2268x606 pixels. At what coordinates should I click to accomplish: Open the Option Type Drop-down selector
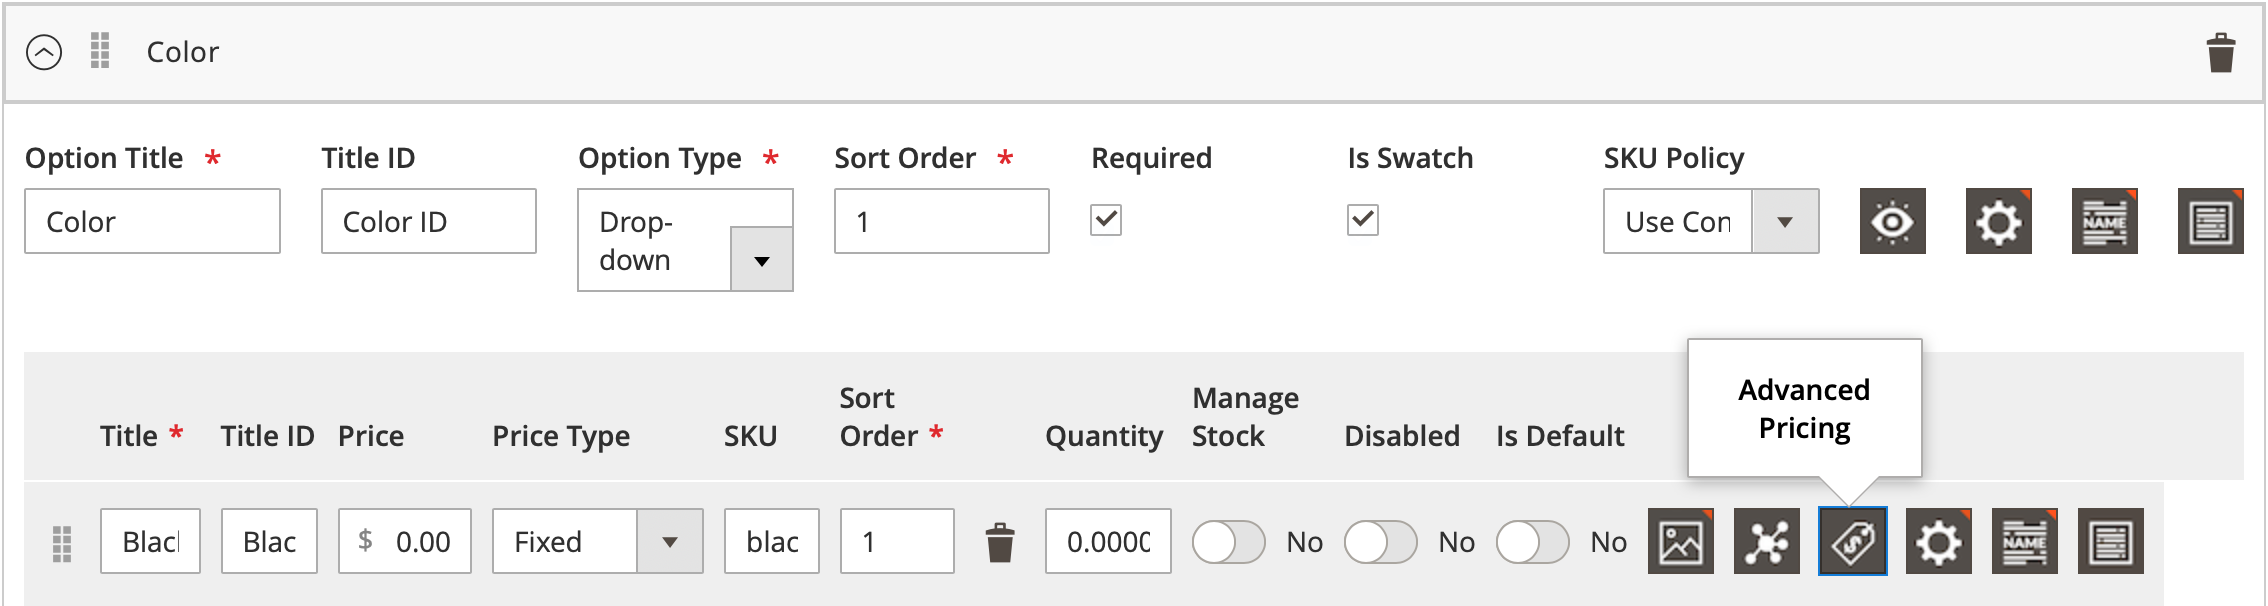click(685, 240)
